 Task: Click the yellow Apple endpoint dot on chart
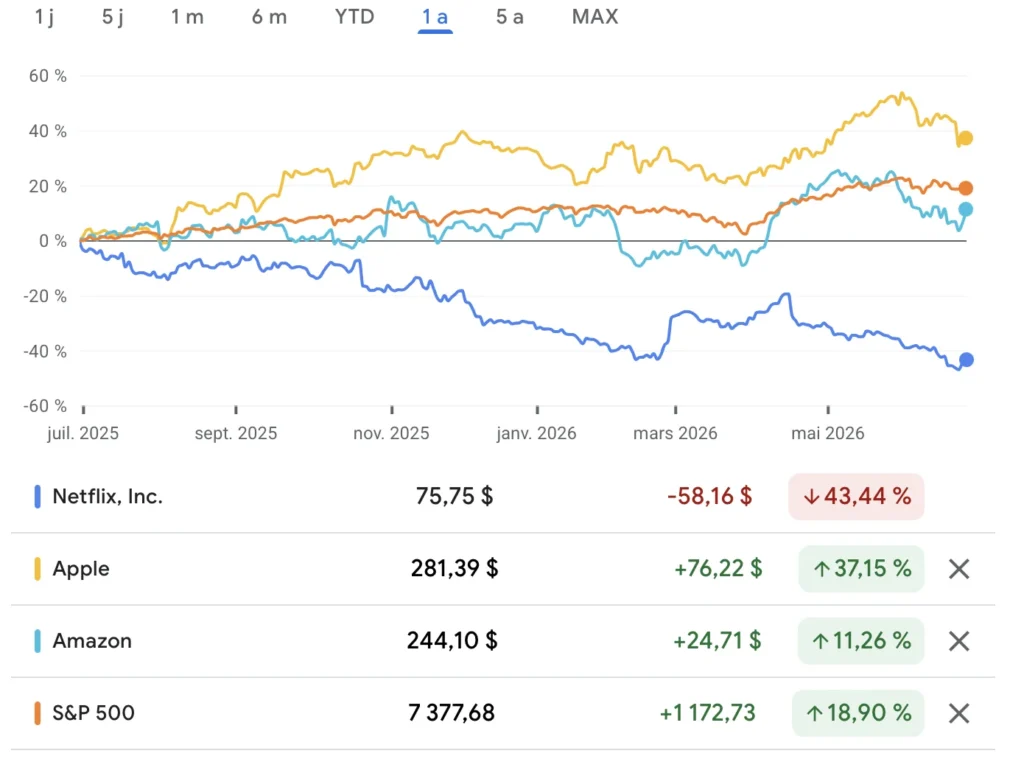point(965,138)
